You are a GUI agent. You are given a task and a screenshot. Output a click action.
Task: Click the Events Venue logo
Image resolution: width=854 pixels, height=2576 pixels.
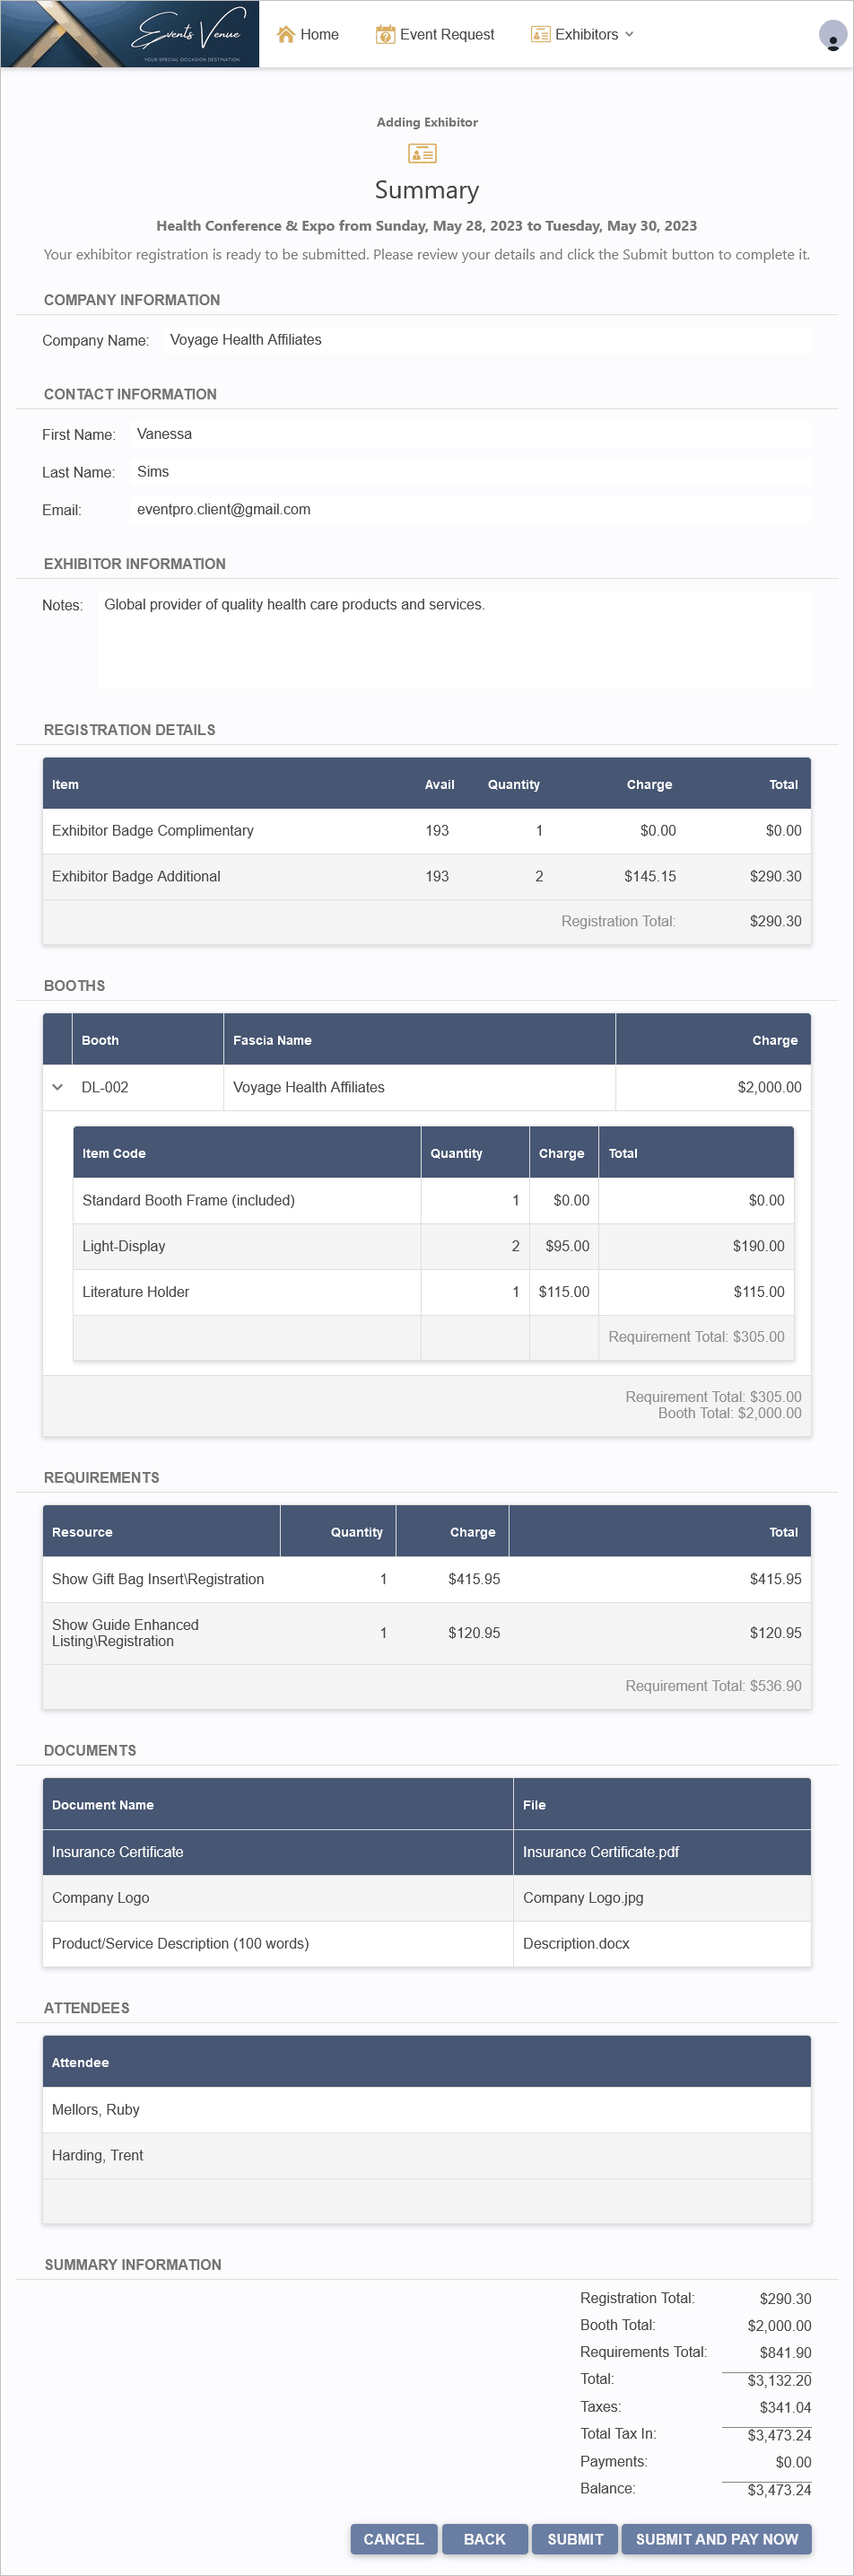(130, 34)
